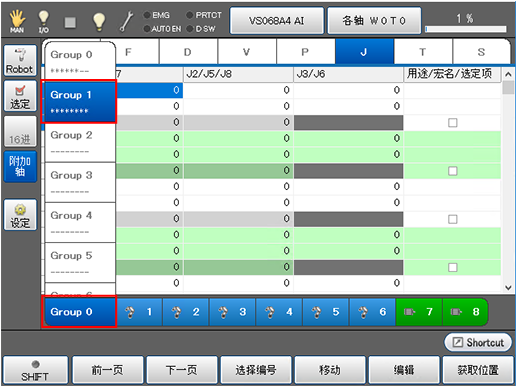Select robot axis 4 button
The width and height of the screenshot is (516, 386).
(279, 312)
